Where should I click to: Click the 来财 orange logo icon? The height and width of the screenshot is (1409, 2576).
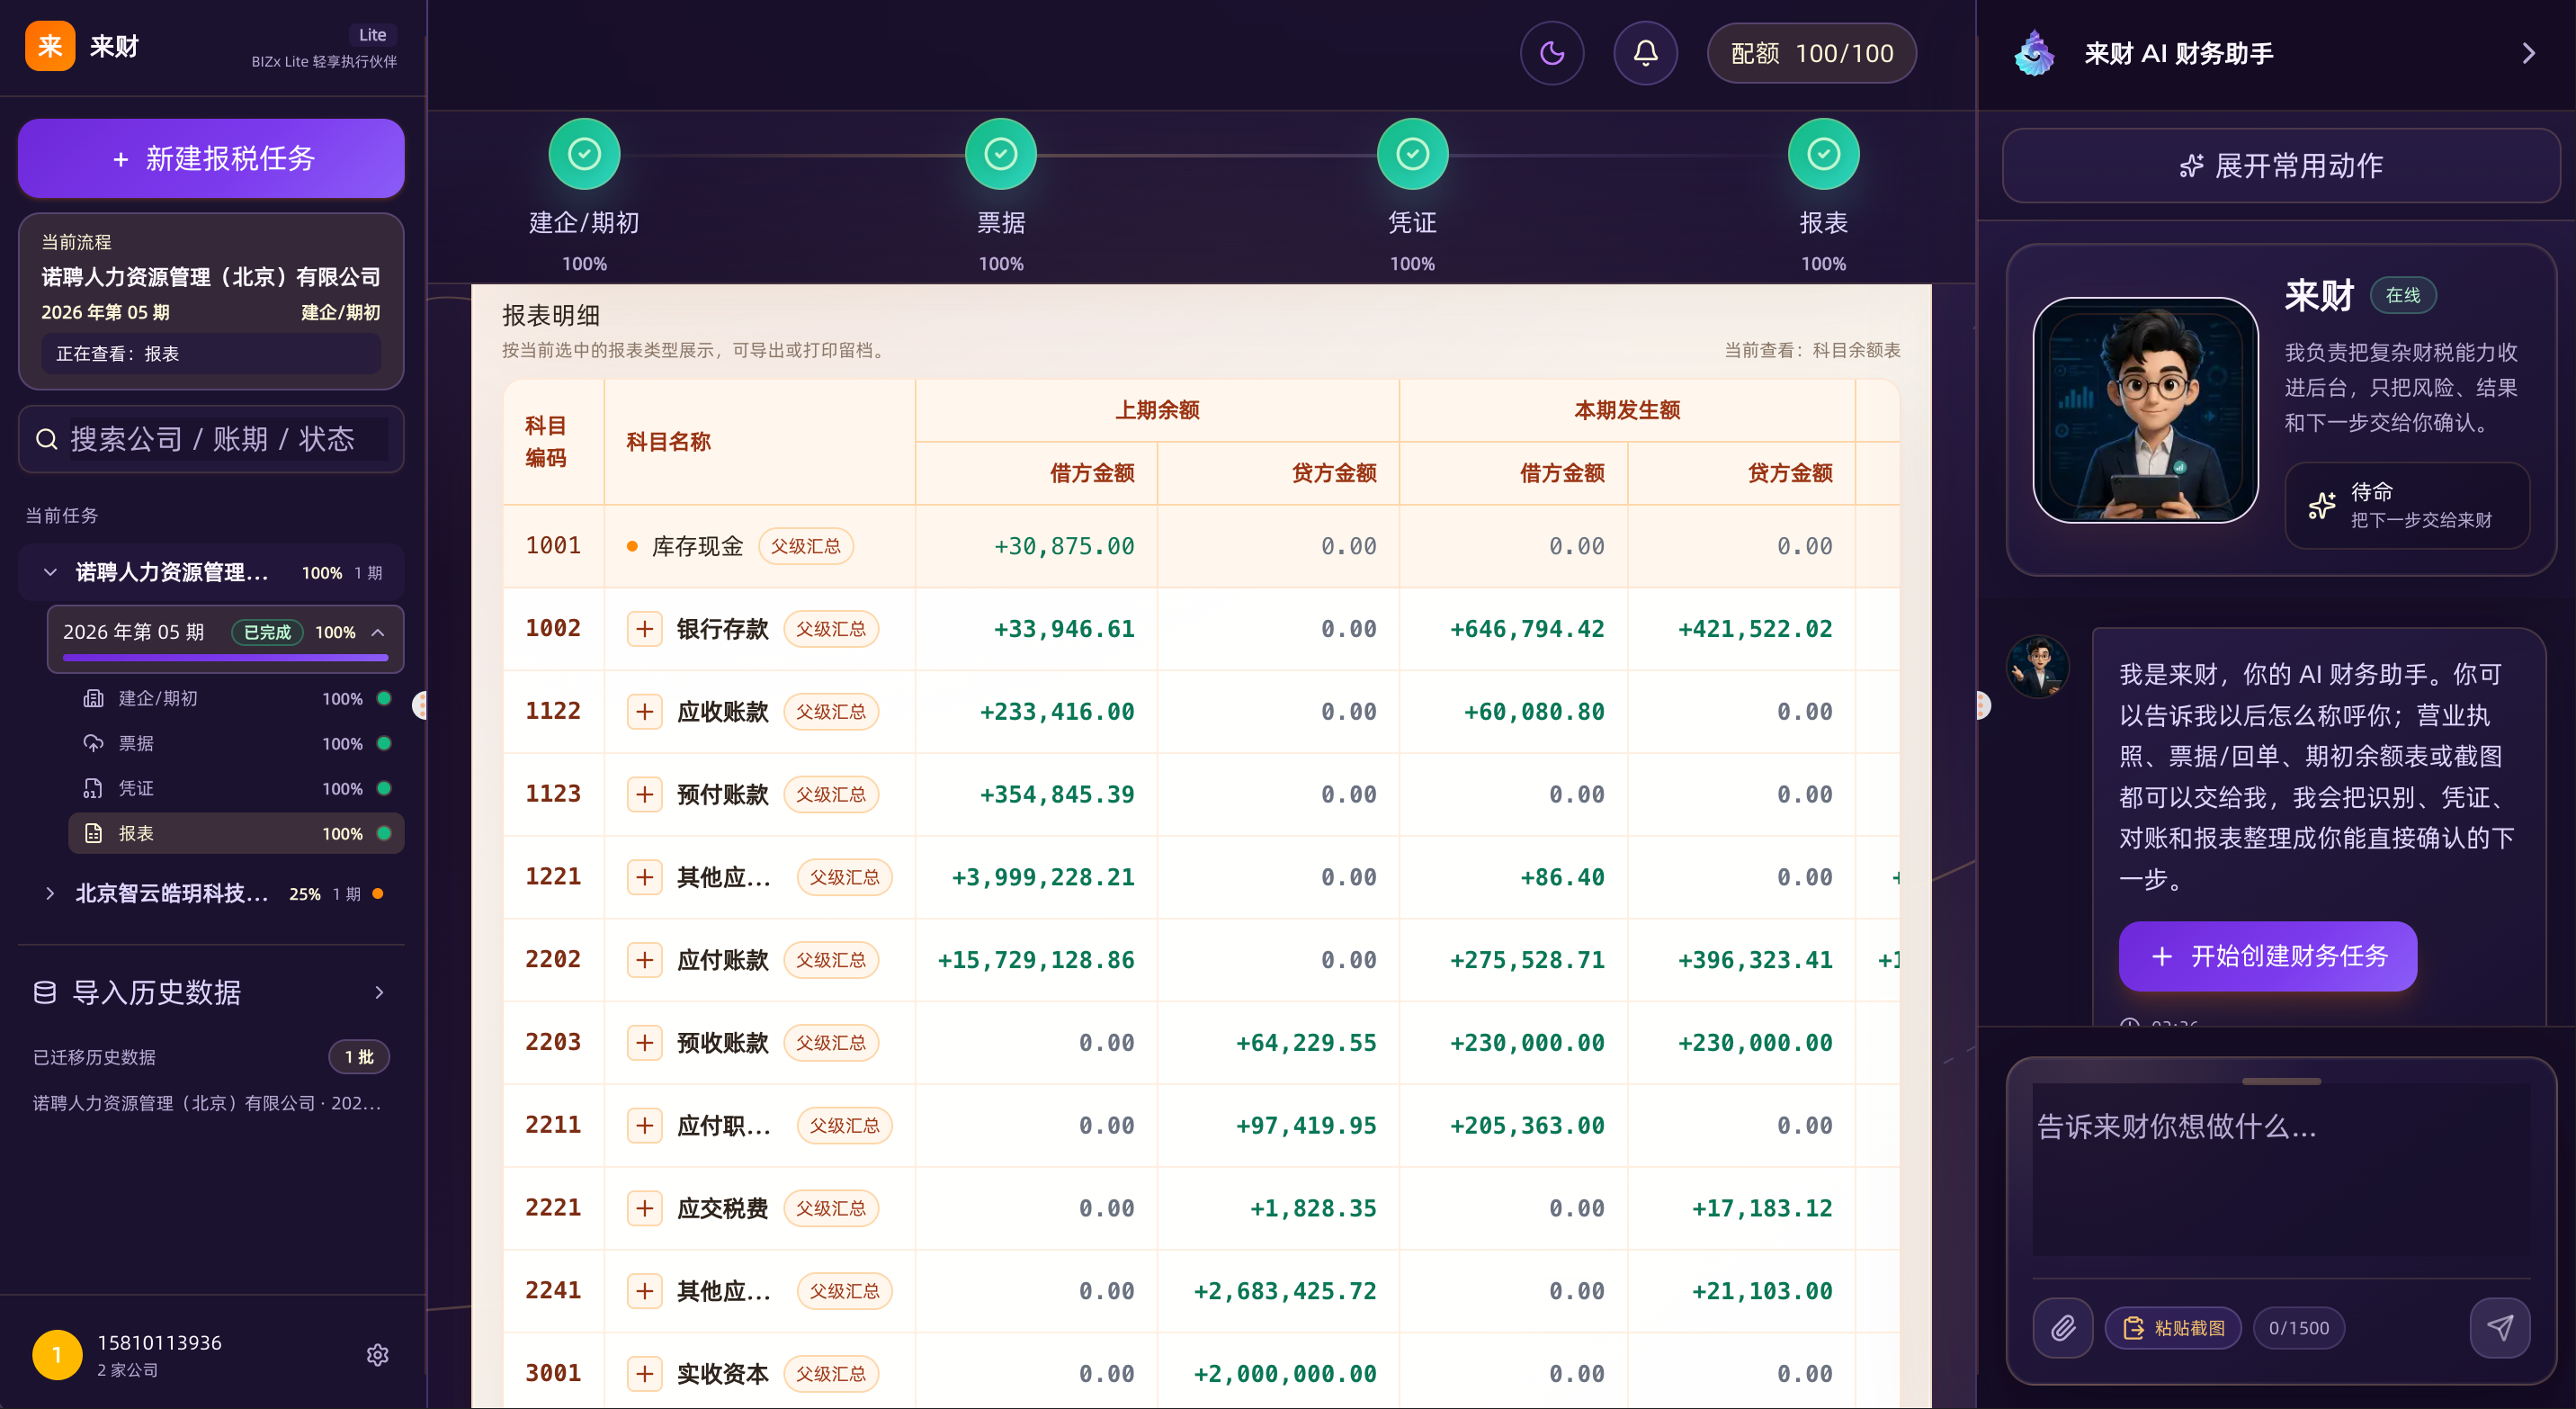click(50, 46)
